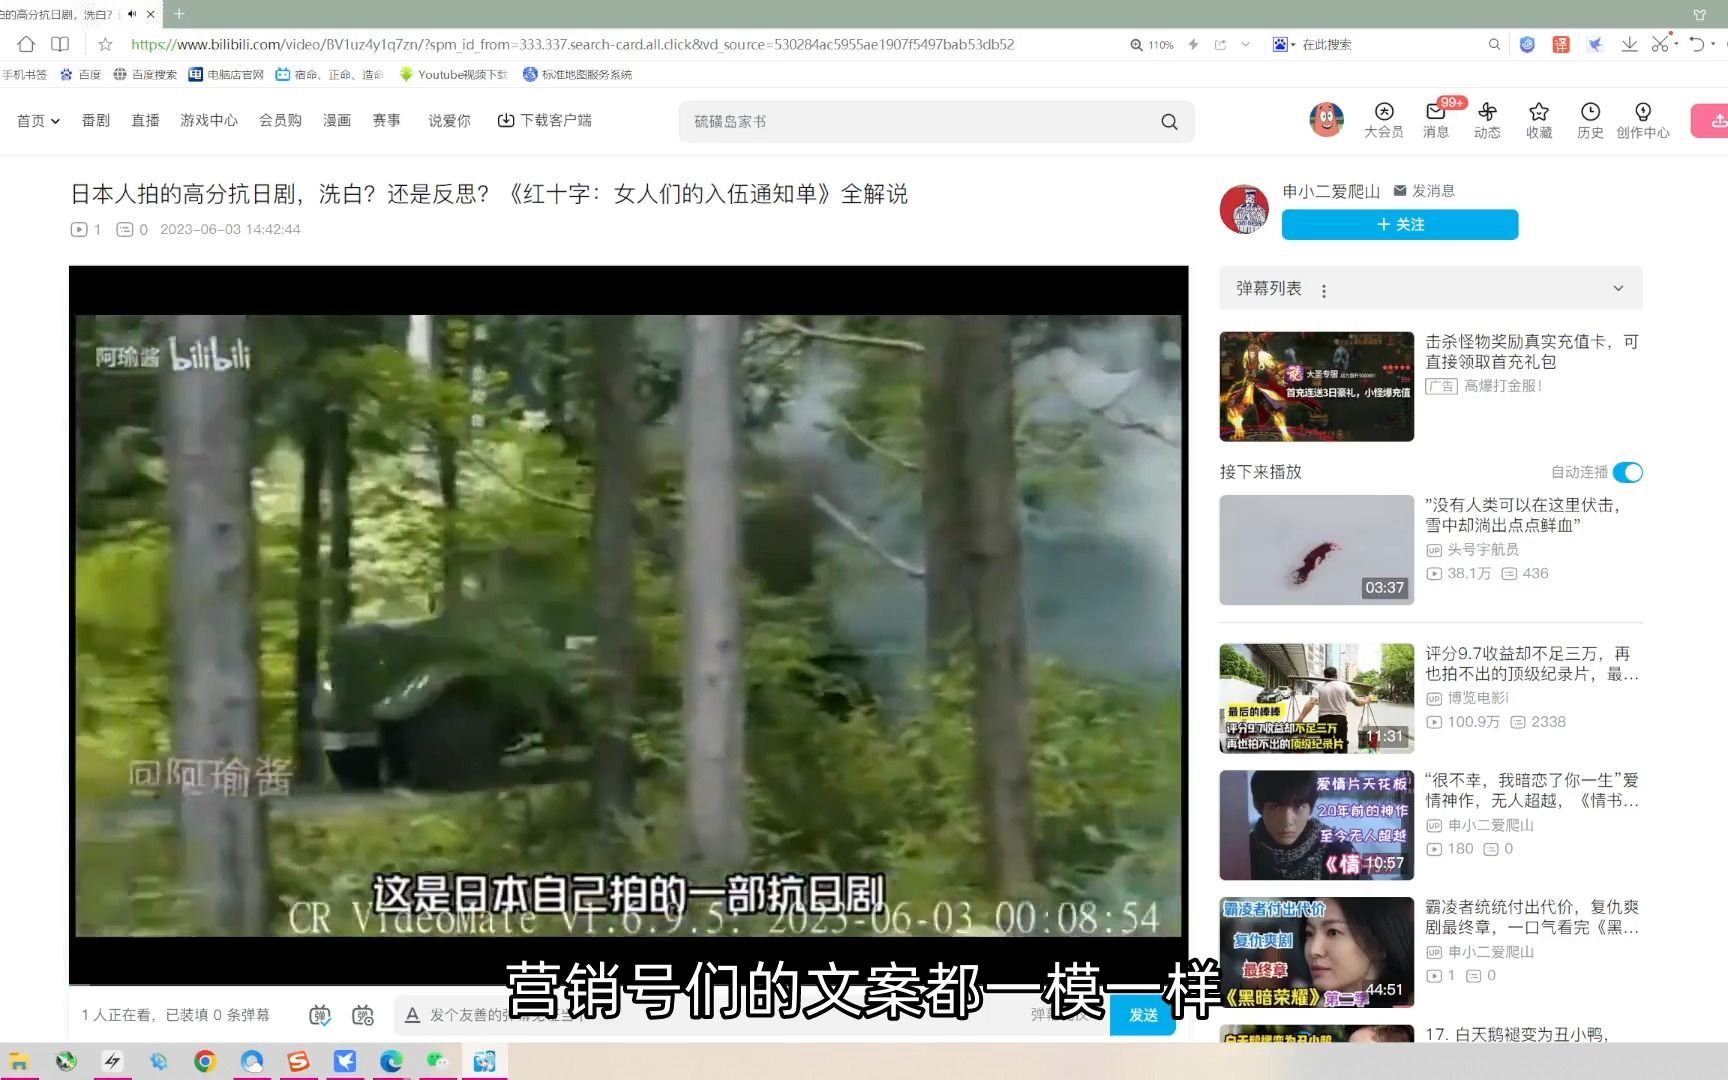Click the 110% zoom indicator

(1152, 44)
